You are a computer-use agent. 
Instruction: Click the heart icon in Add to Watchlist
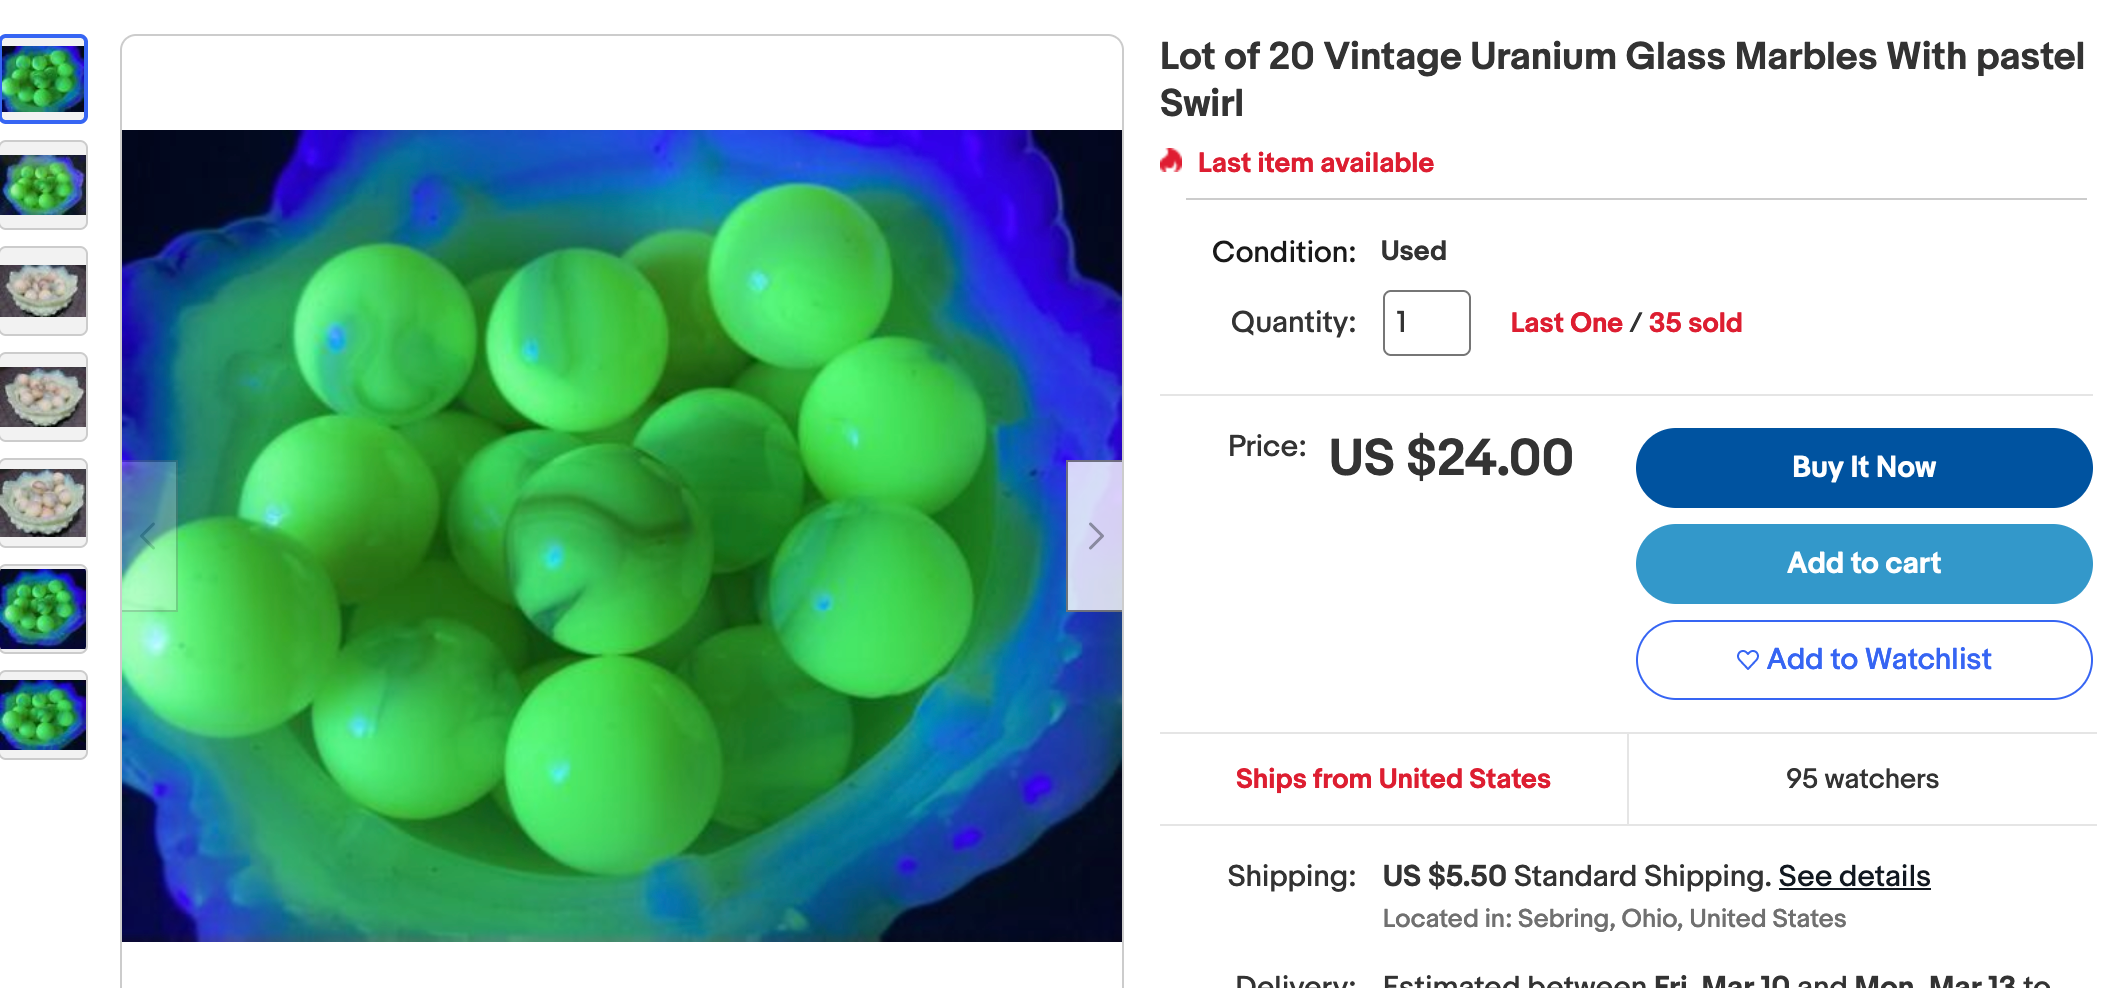coord(1747,660)
